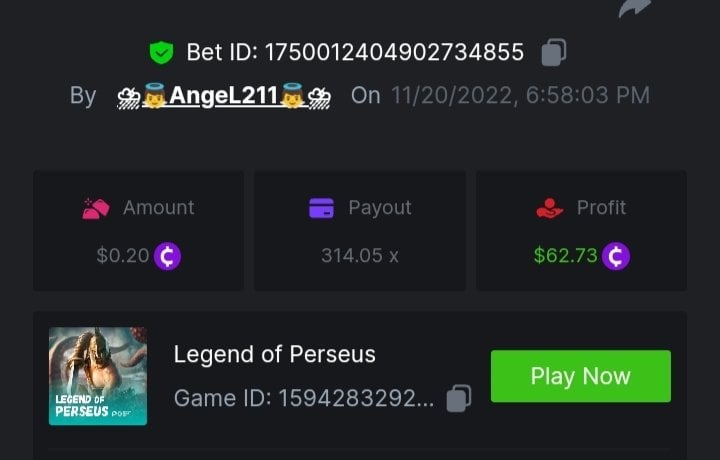Click the red Profit icon
The width and height of the screenshot is (720, 460).
click(550, 208)
